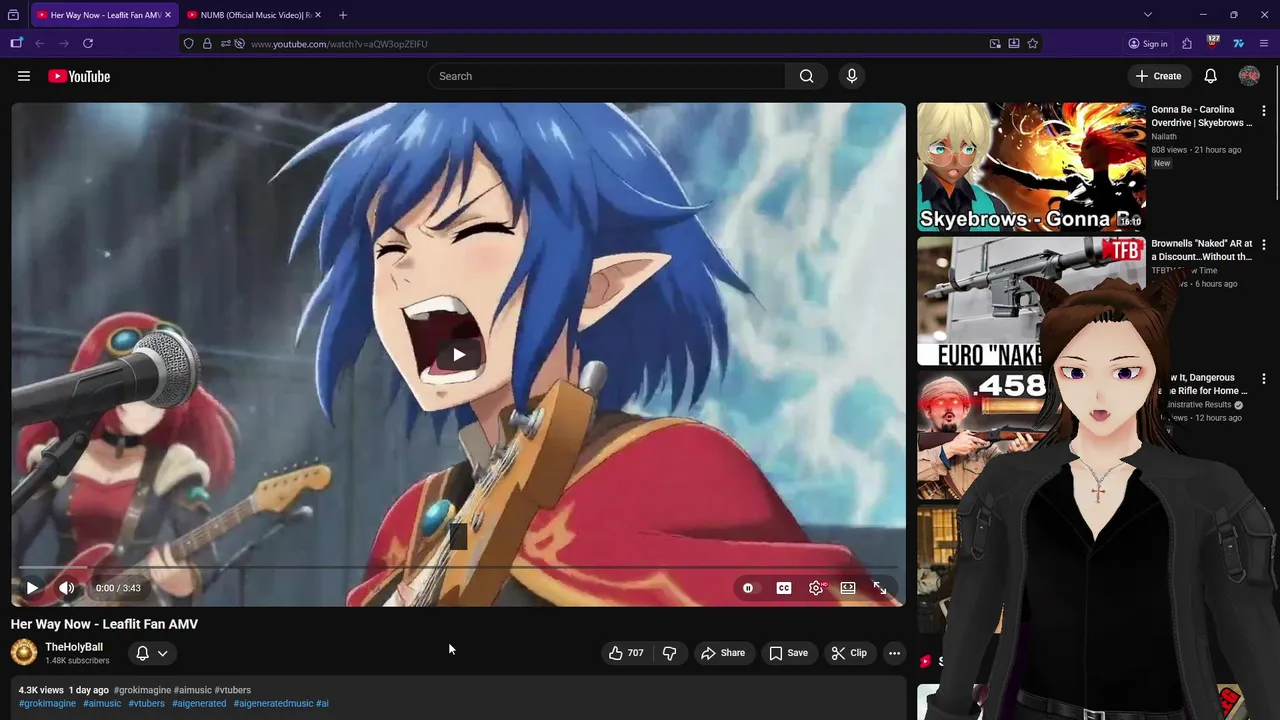Open menu for Gonna Be - Carolina video
This screenshot has height=720, width=1280.
[1264, 111]
